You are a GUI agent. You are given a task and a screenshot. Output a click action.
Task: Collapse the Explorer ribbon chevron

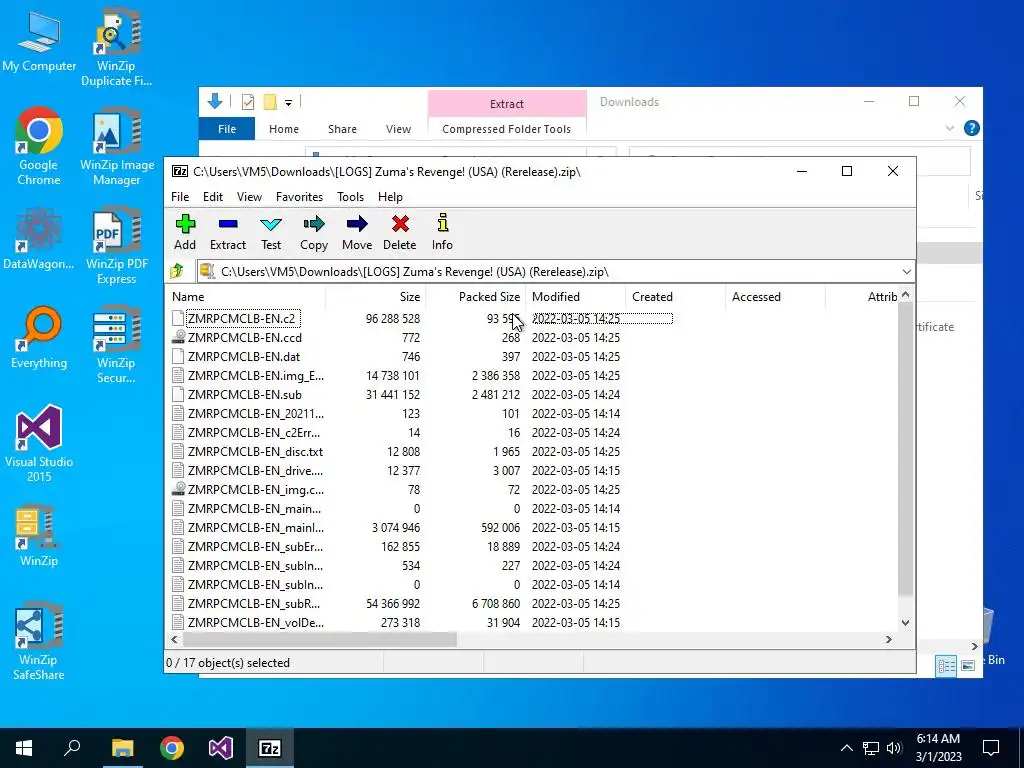[950, 129]
